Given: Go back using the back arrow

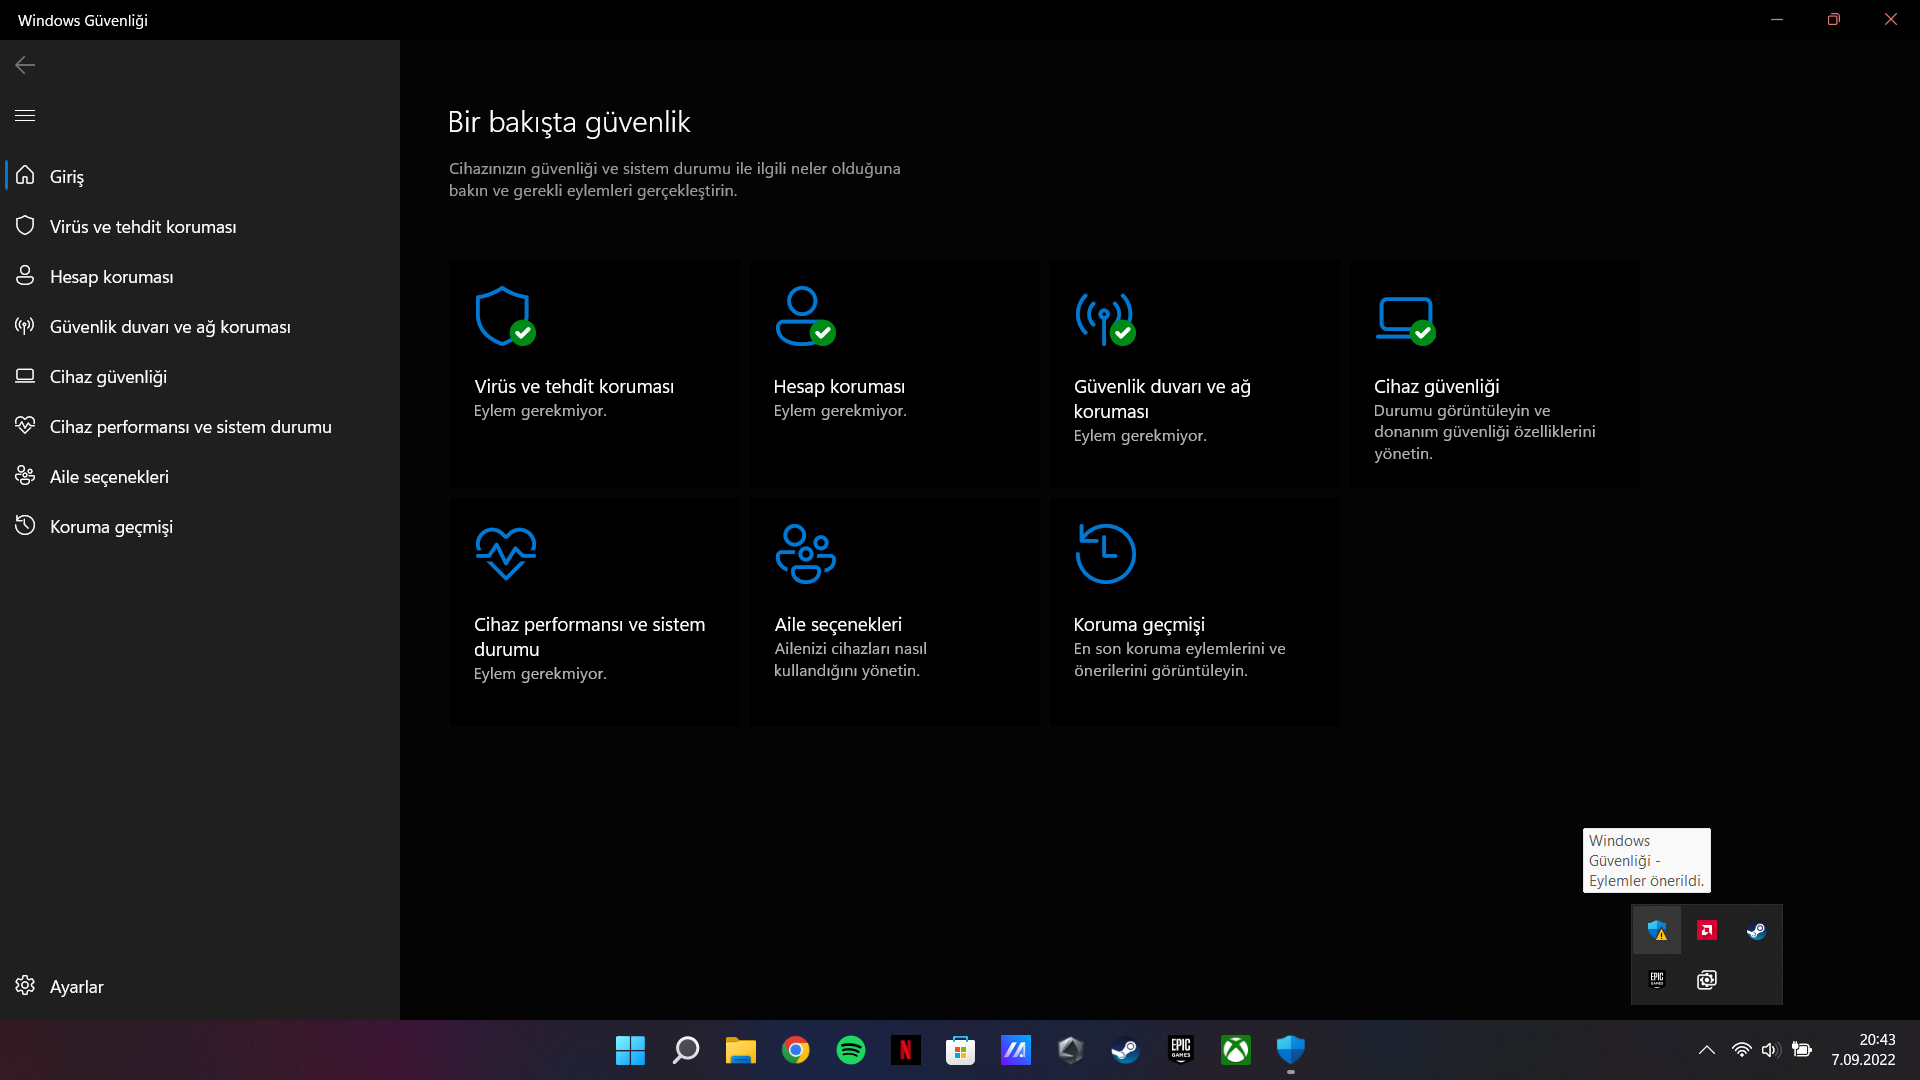Looking at the screenshot, I should [x=25, y=65].
